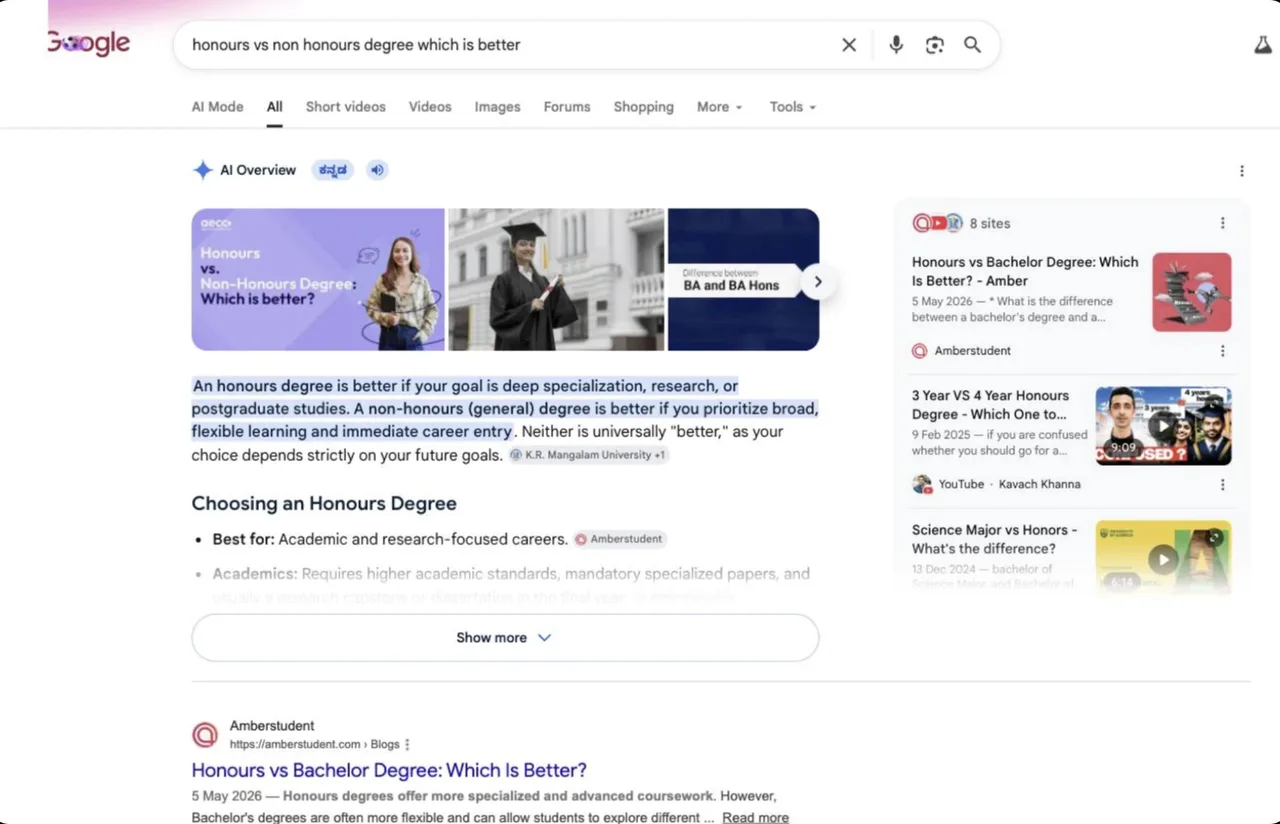Click the https://amberstudent.com › Blogs URL text
This screenshot has width=1280, height=824.
pos(314,744)
